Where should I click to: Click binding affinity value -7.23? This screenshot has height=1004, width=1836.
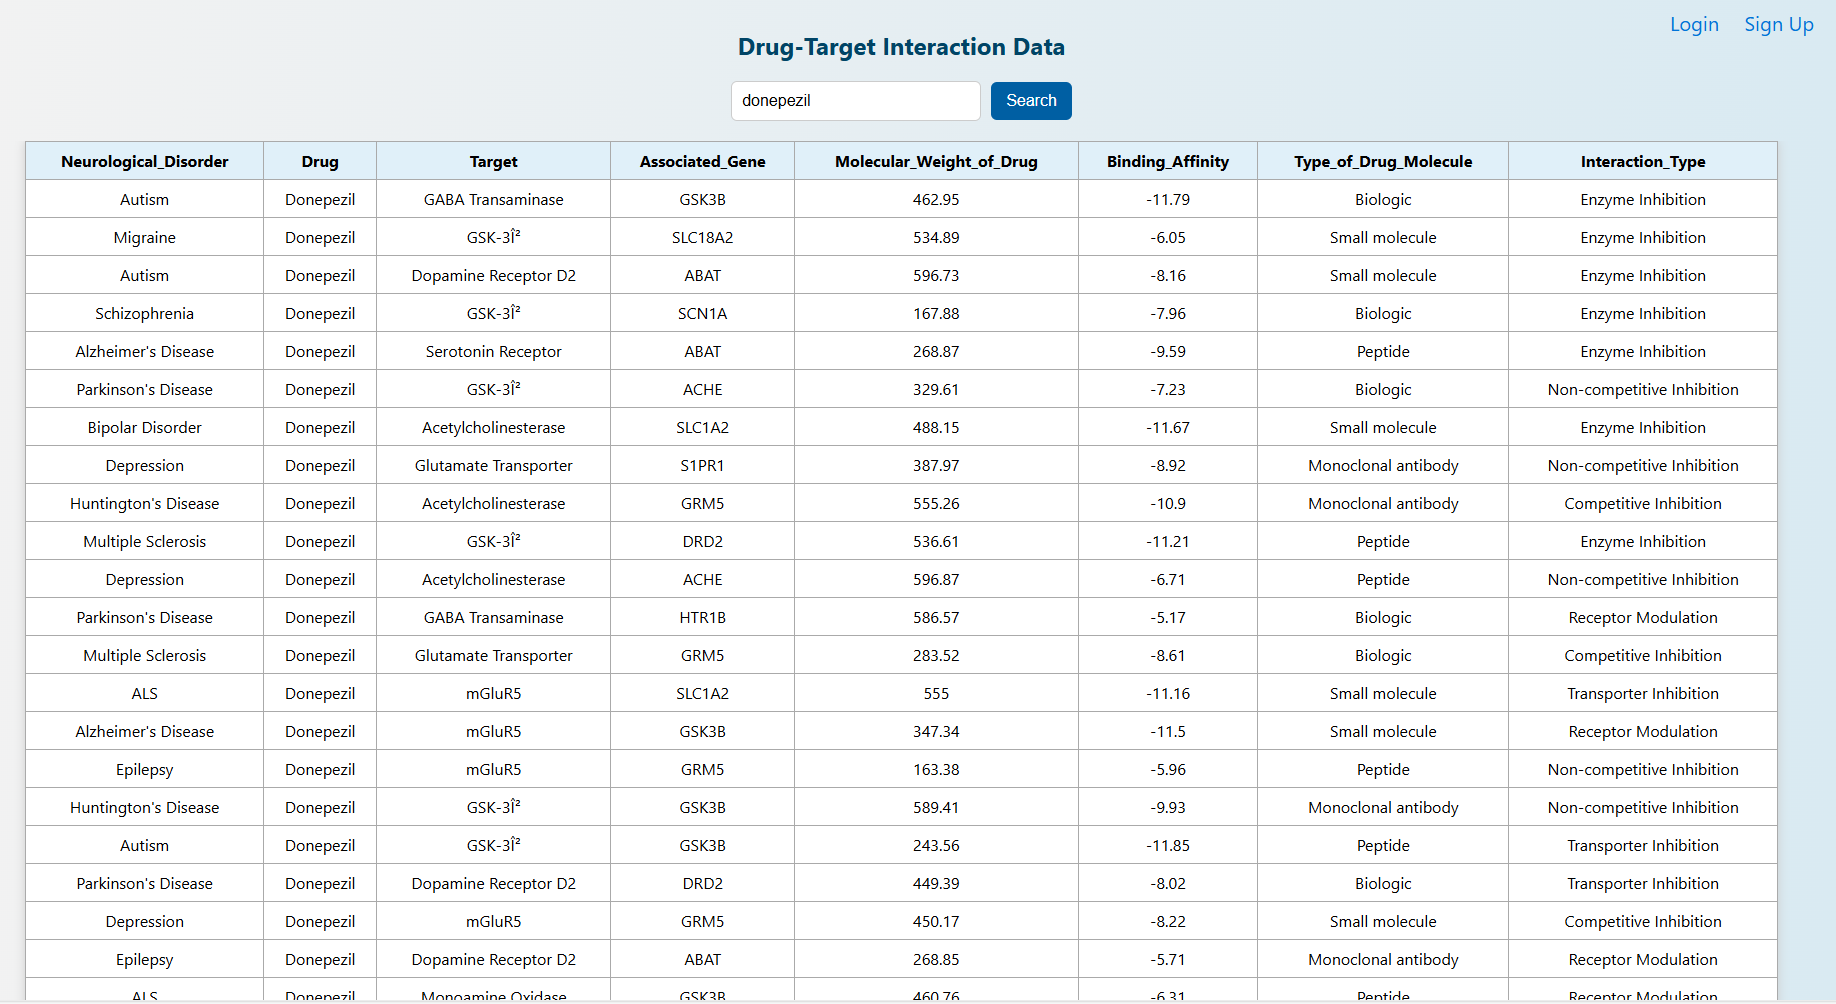[x=1168, y=389]
